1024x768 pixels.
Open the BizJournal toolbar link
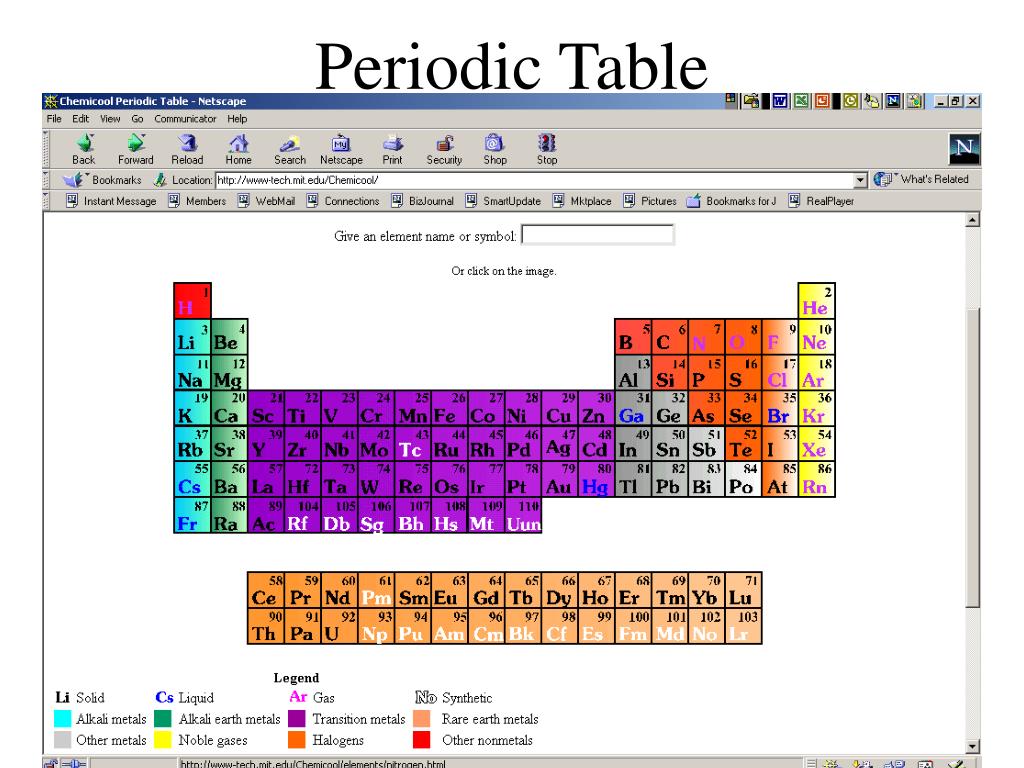click(423, 201)
